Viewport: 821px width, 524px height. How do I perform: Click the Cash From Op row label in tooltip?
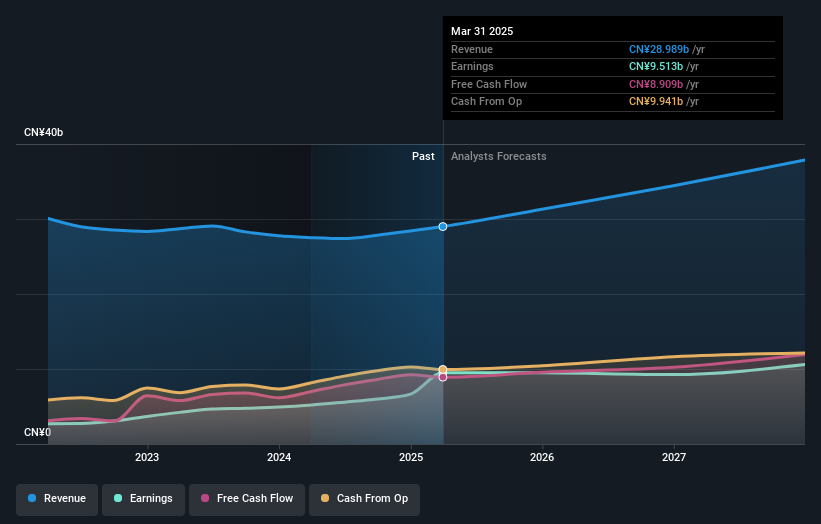(486, 102)
